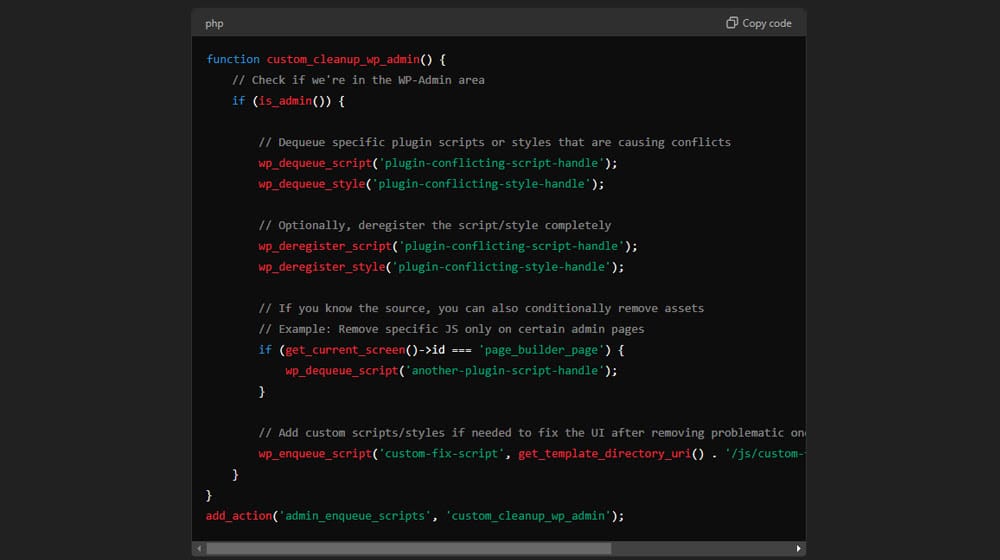Click get_current_screen() in the if statement

click(x=351, y=350)
